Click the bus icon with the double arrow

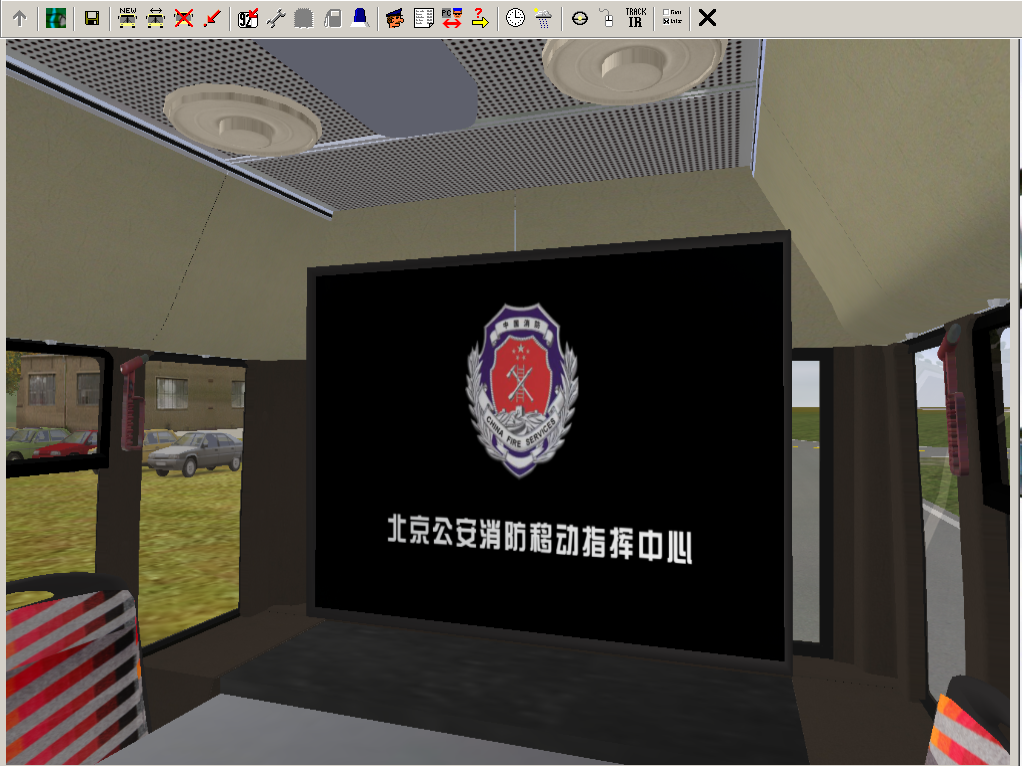click(156, 18)
